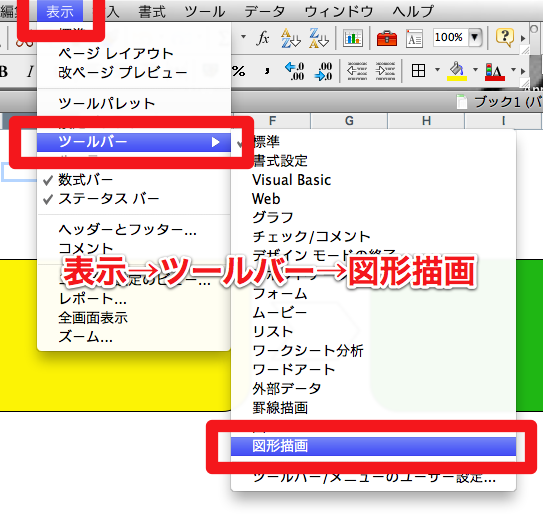Open the font color dropdown arrow

point(514,70)
